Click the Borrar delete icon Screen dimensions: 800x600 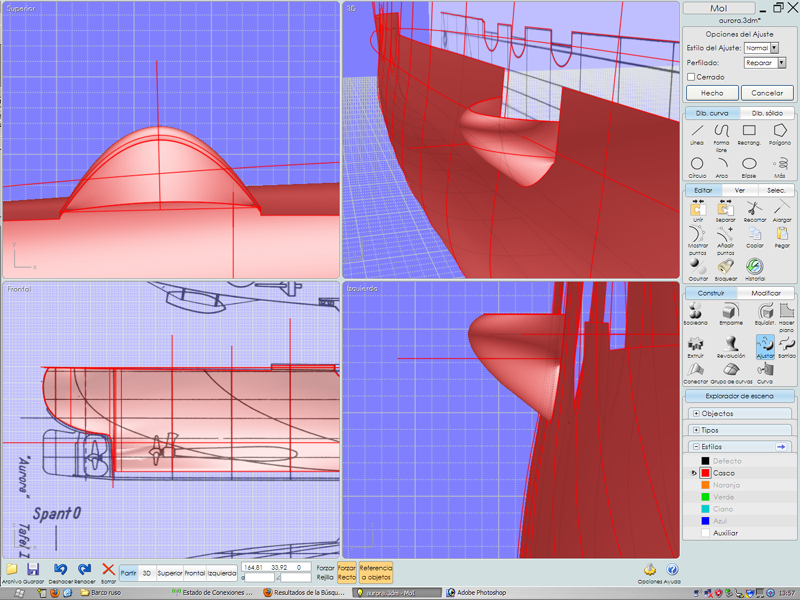pyautogui.click(x=108, y=573)
